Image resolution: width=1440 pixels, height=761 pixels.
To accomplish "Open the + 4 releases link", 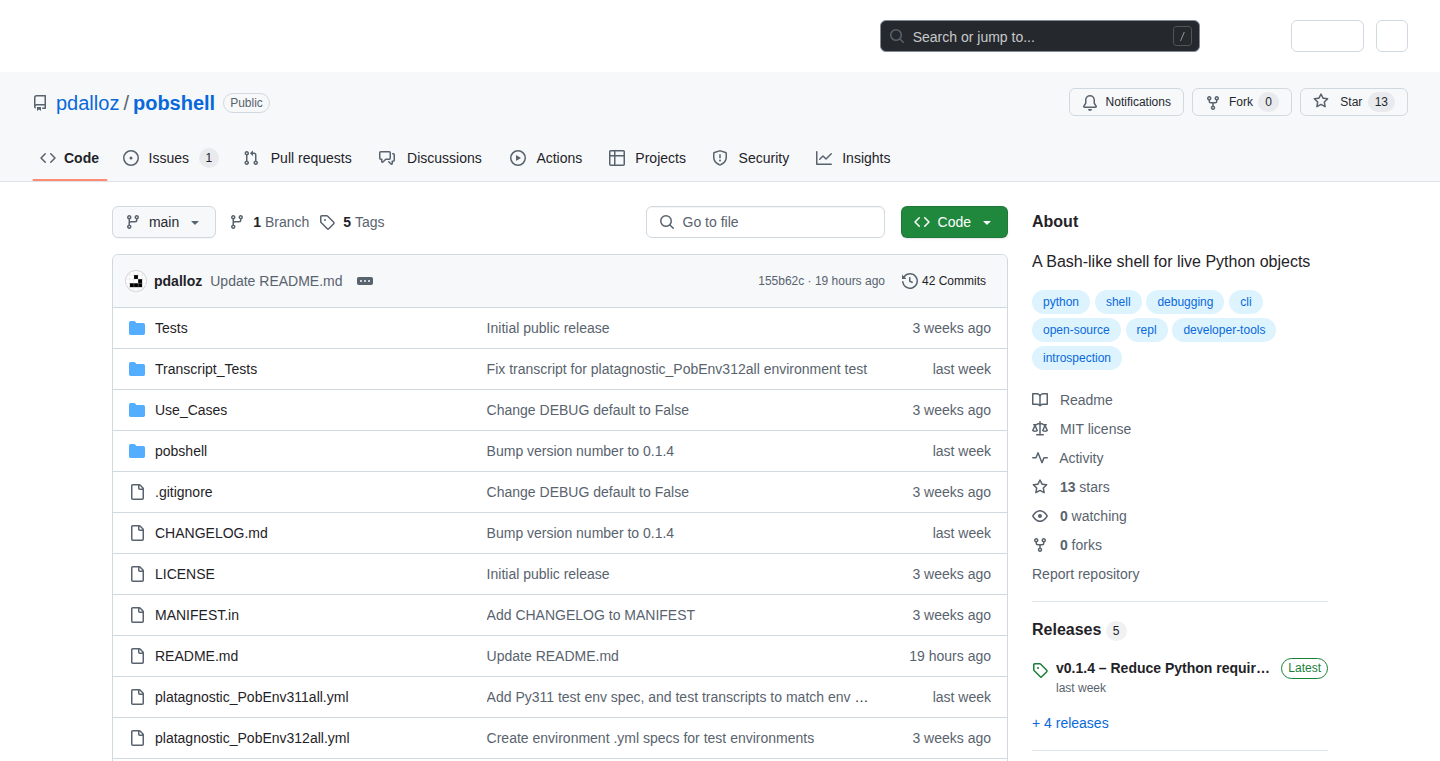I will (x=1070, y=723).
